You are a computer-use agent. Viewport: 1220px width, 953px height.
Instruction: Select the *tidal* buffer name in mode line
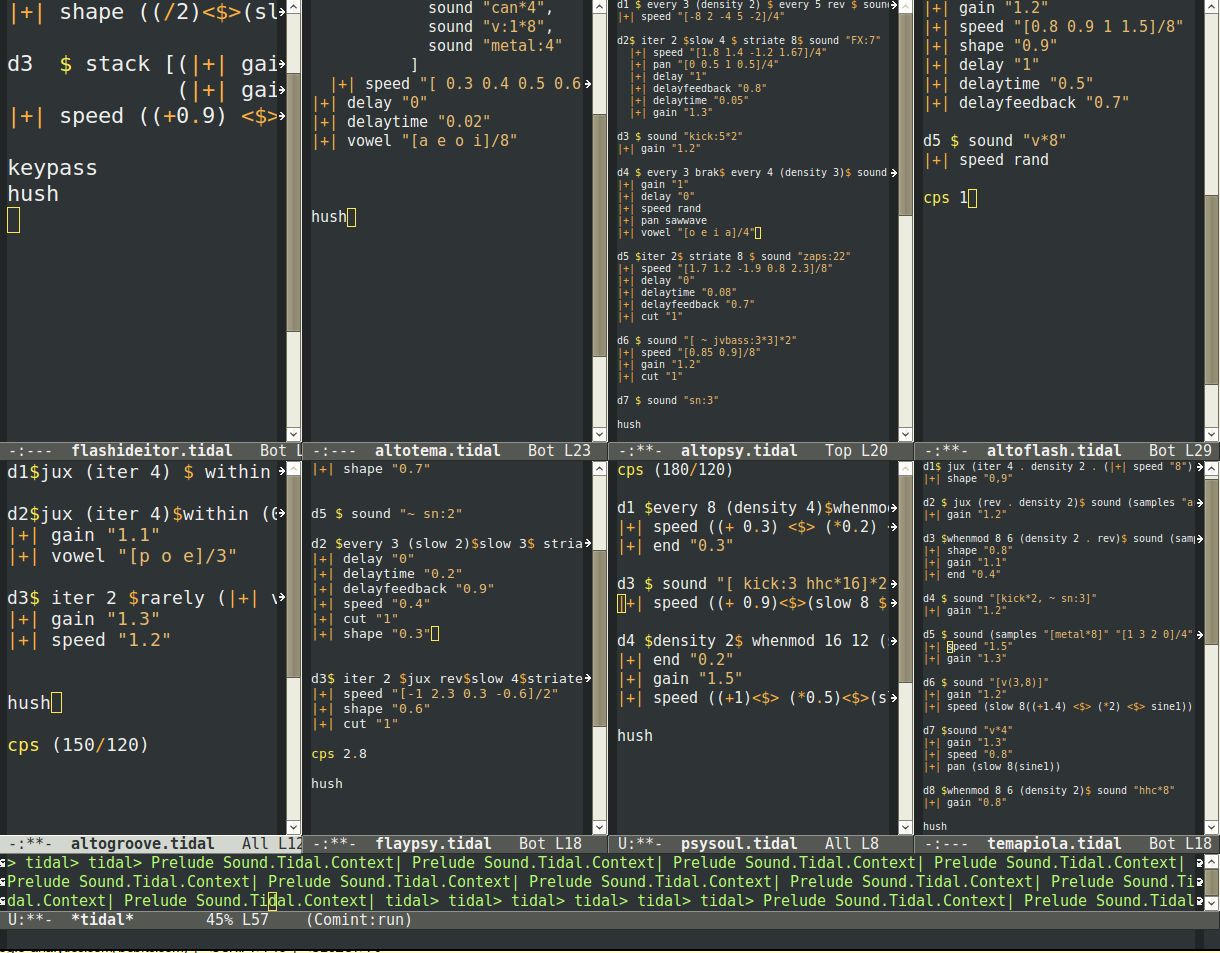click(x=102, y=919)
